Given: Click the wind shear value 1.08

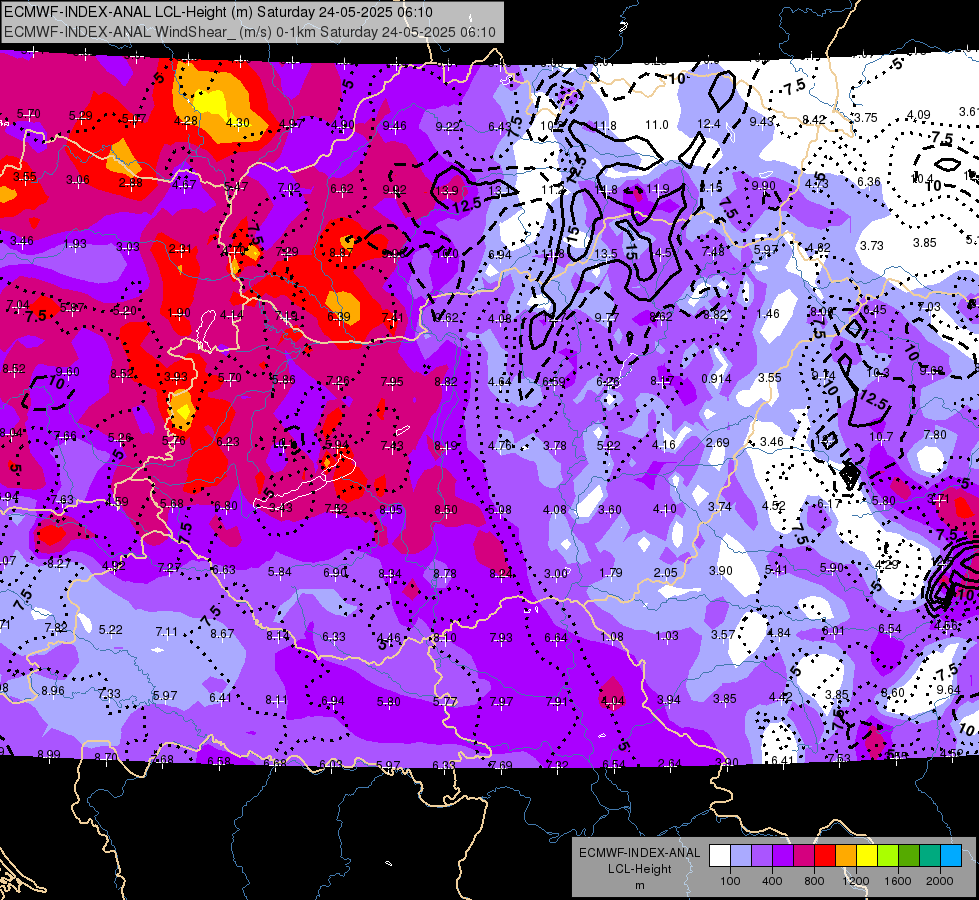Looking at the screenshot, I should pos(612,636).
